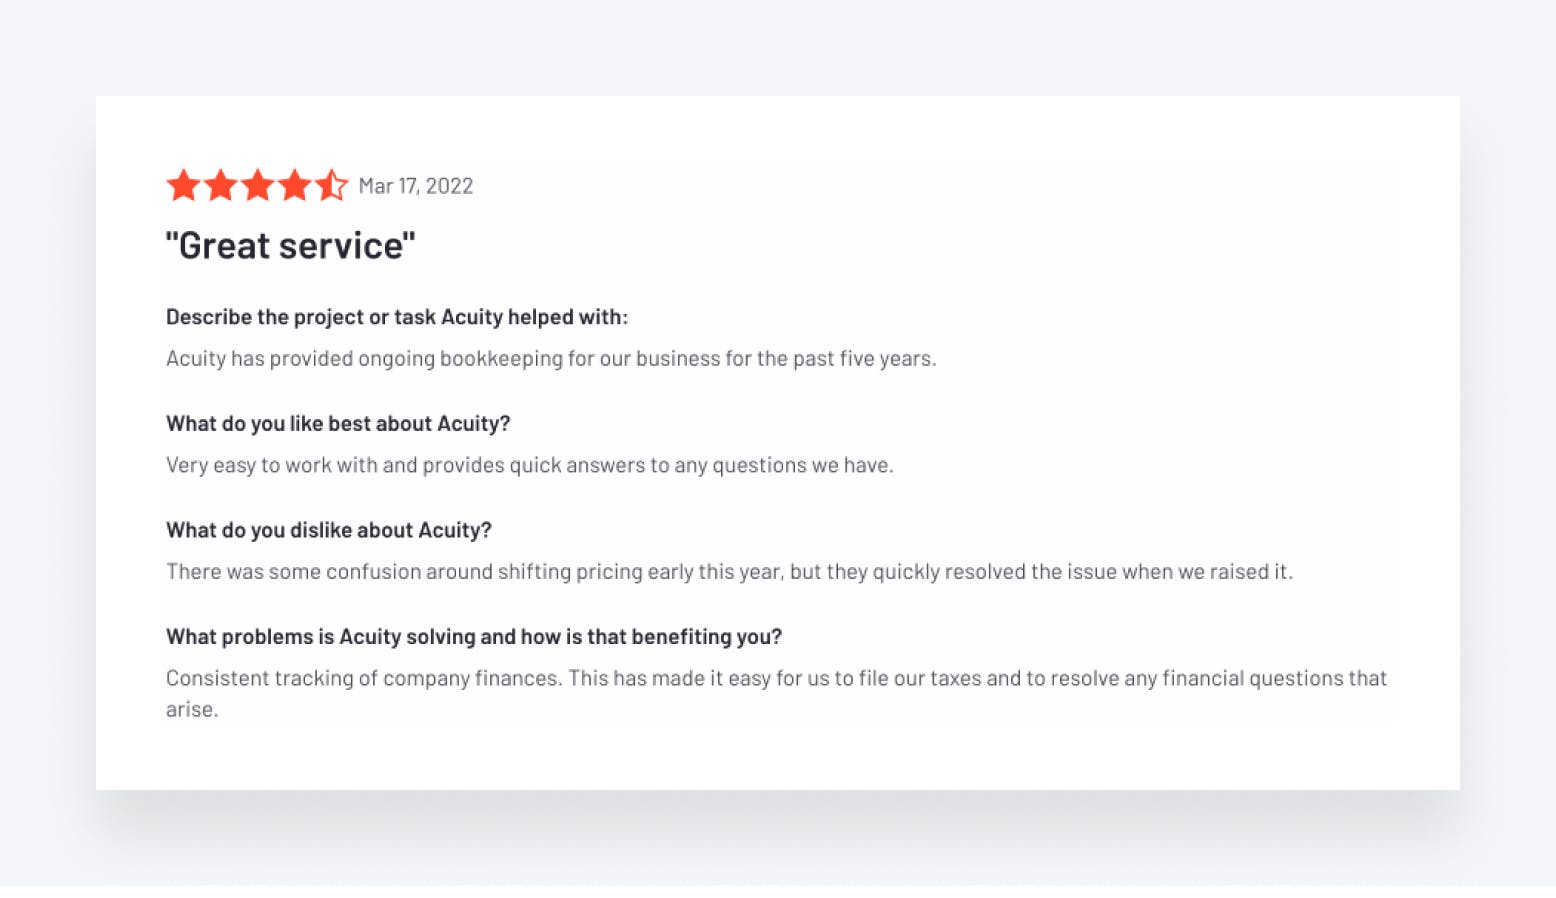Click the "Describe the project or task" heading
This screenshot has height=898, width=1556.
click(x=396, y=317)
